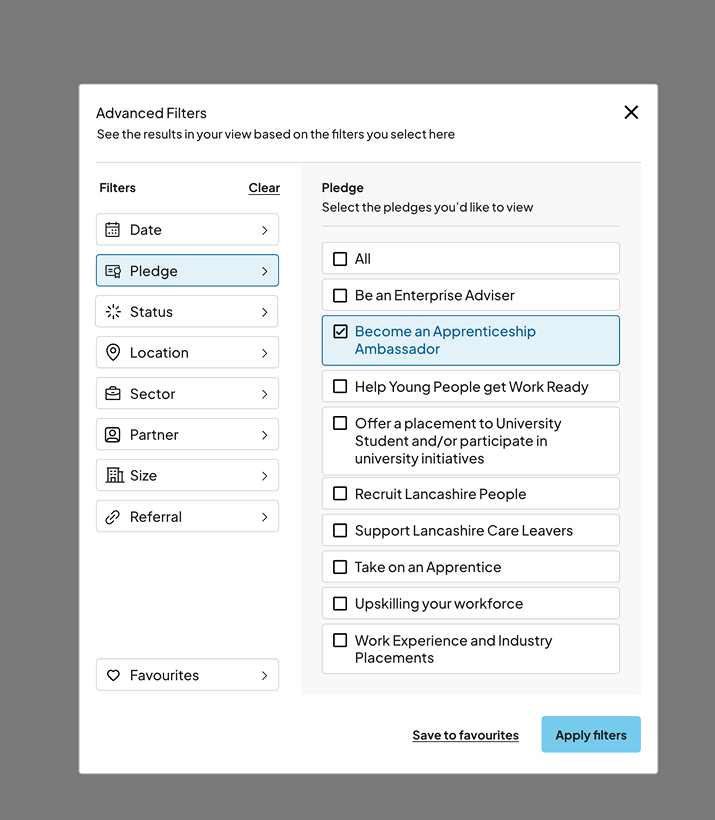This screenshot has width=715, height=820.
Task: Expand the Favourites chevron arrow
Action: tap(264, 675)
